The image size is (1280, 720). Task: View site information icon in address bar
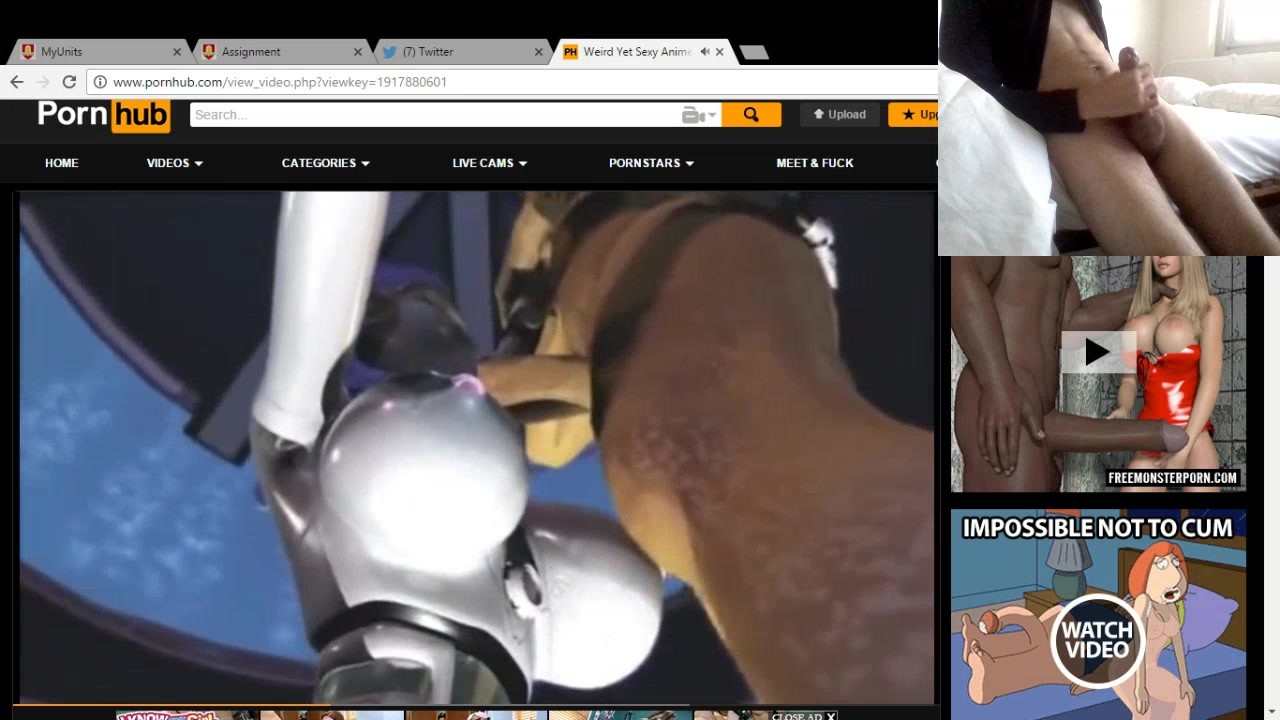pyautogui.click(x=100, y=82)
